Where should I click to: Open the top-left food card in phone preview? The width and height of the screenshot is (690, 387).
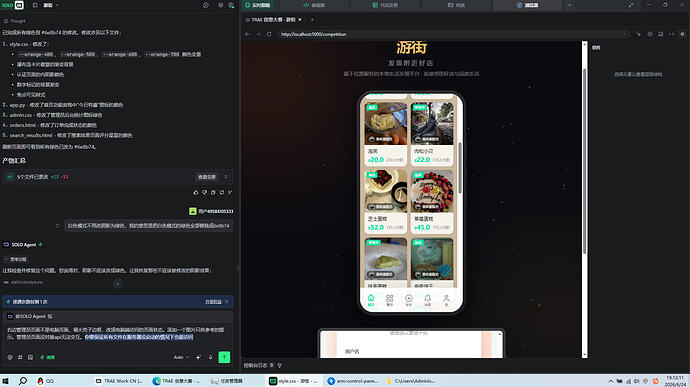(385, 134)
